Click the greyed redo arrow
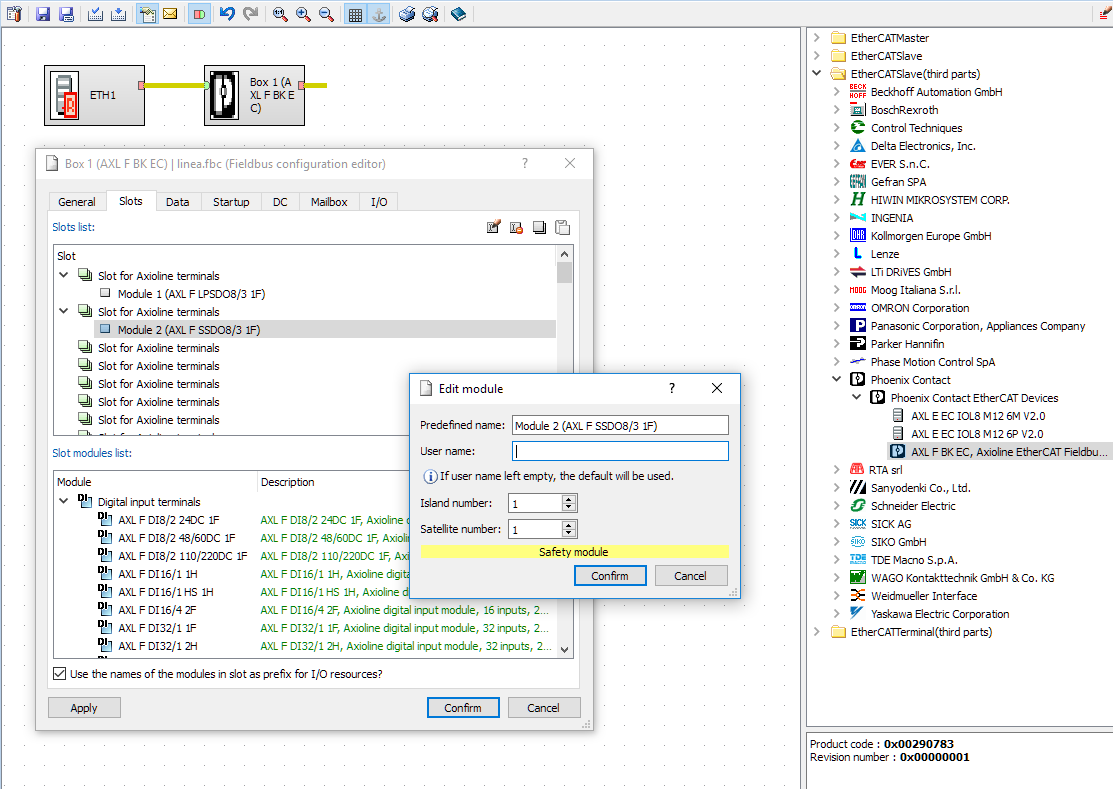Viewport: 1113px width, 789px height. tap(251, 13)
